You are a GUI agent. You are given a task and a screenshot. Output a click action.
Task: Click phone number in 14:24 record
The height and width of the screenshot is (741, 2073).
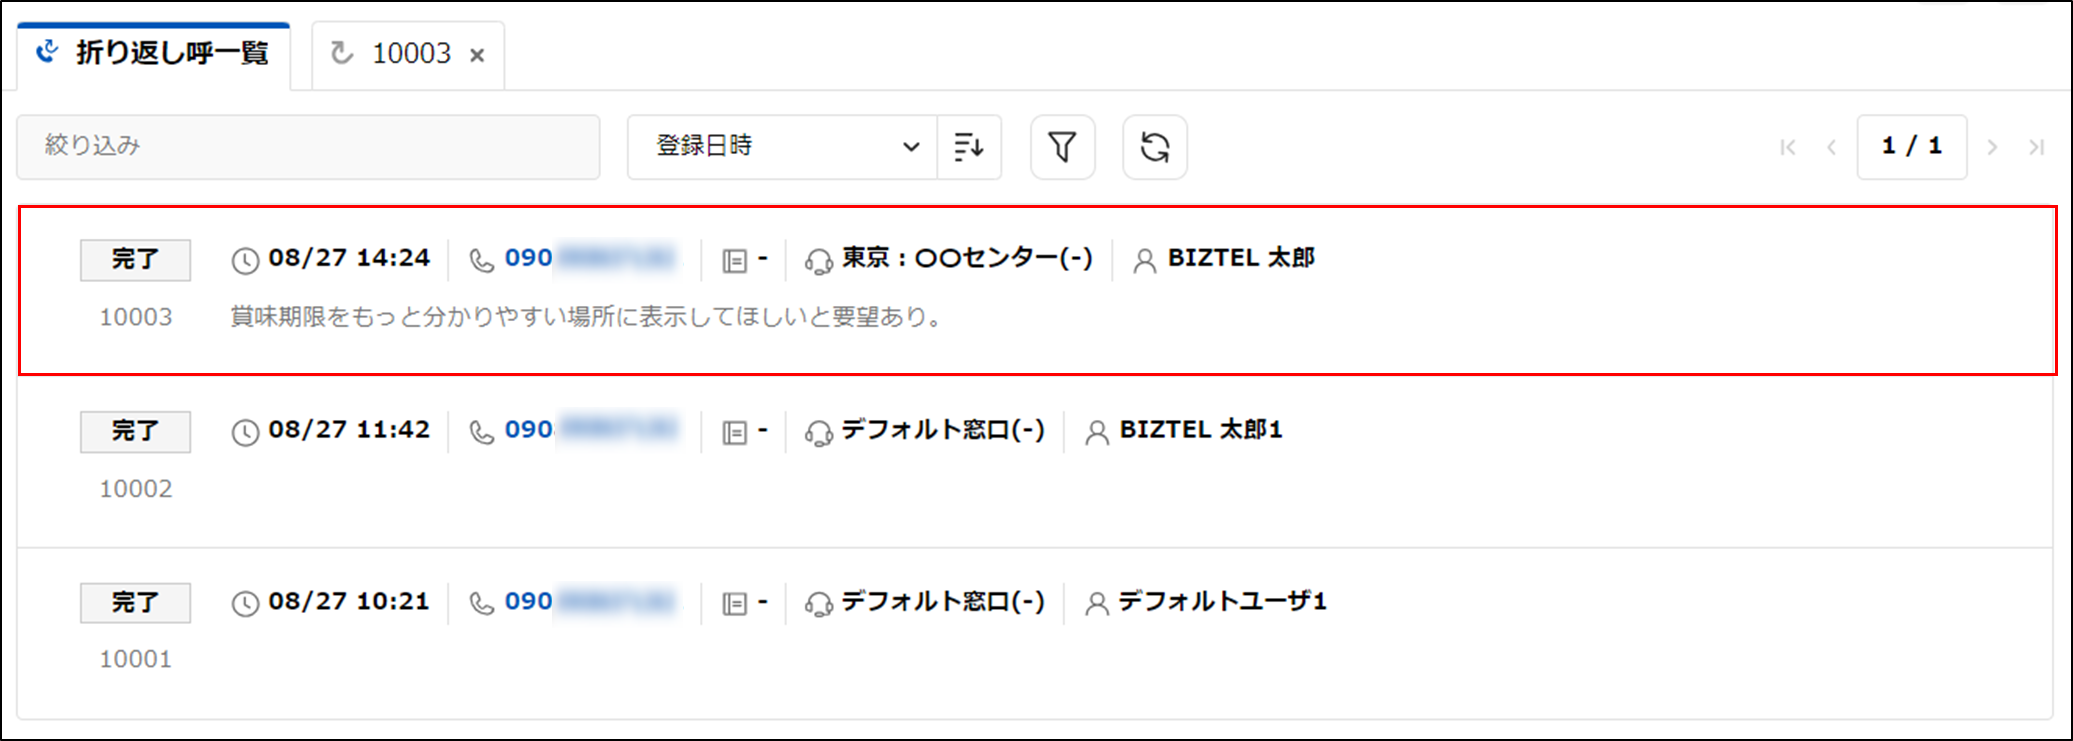[x=589, y=258]
